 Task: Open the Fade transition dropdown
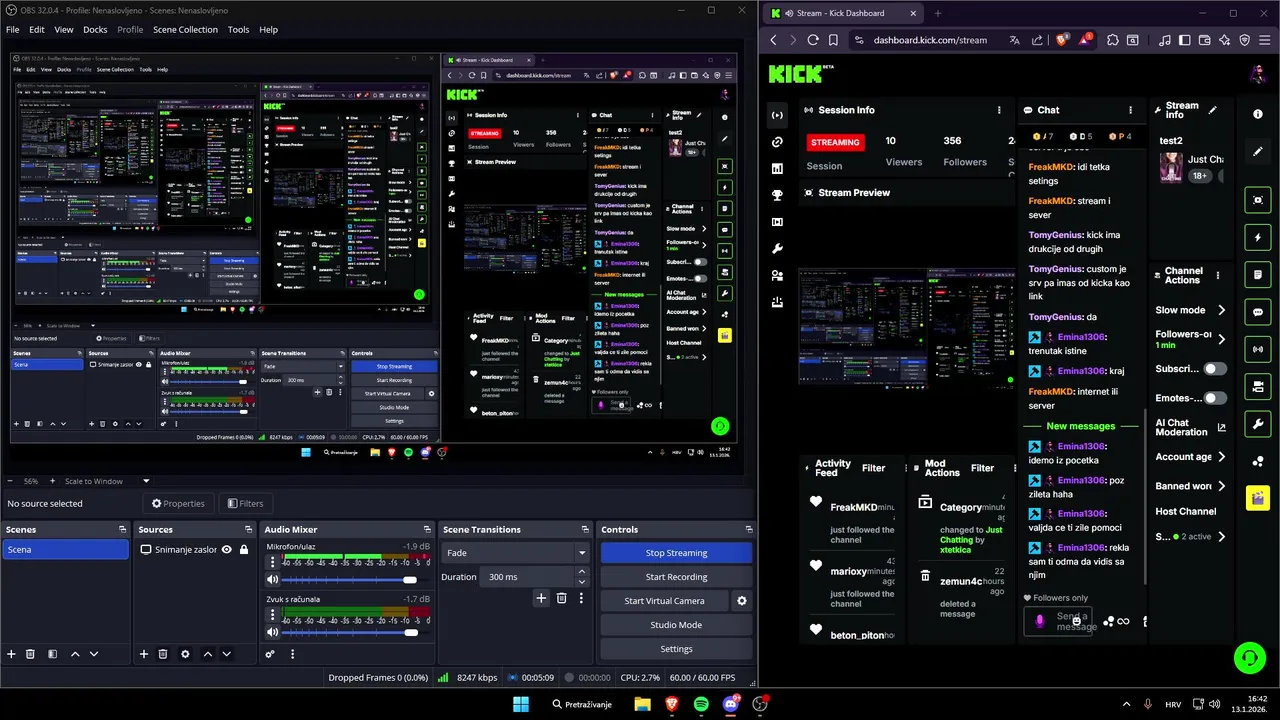click(515, 553)
